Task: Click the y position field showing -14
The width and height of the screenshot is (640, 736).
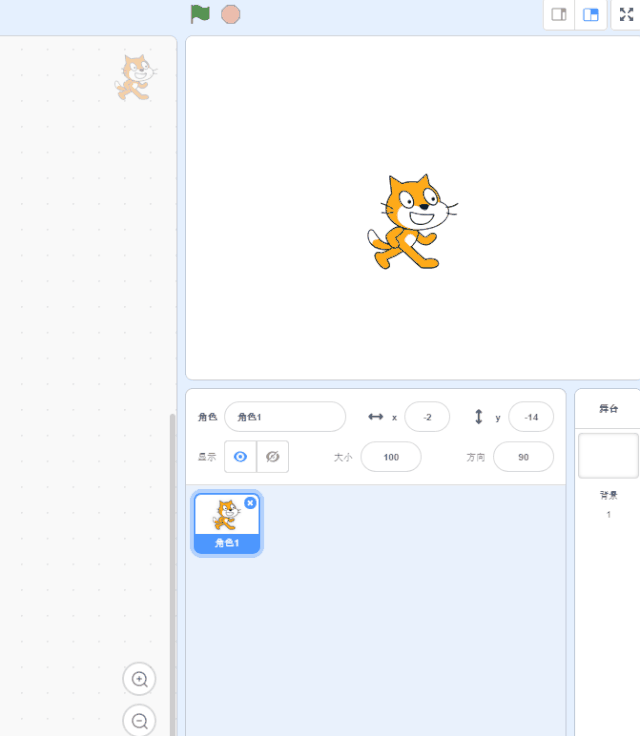Action: pos(531,417)
